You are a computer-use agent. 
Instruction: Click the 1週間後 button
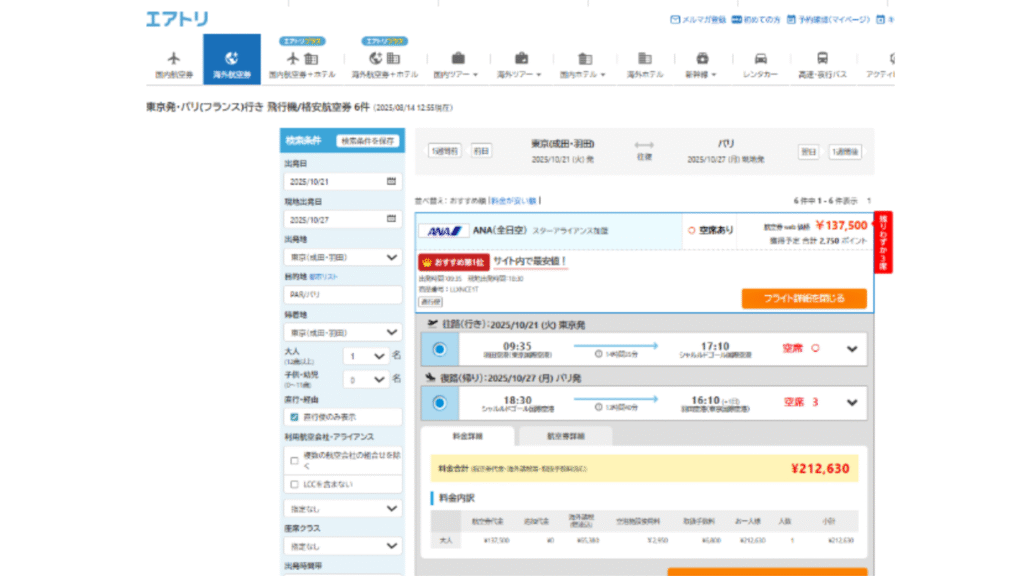845,152
